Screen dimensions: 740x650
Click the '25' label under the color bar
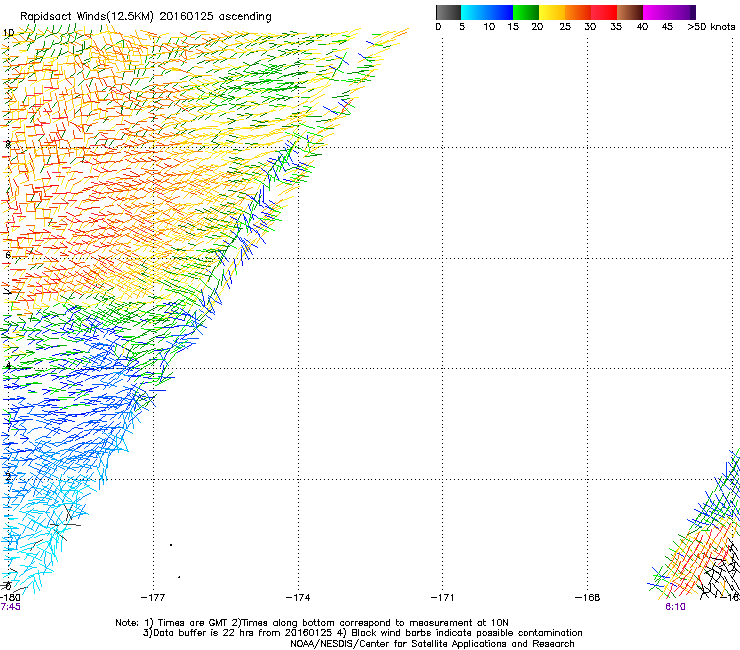tap(565, 27)
